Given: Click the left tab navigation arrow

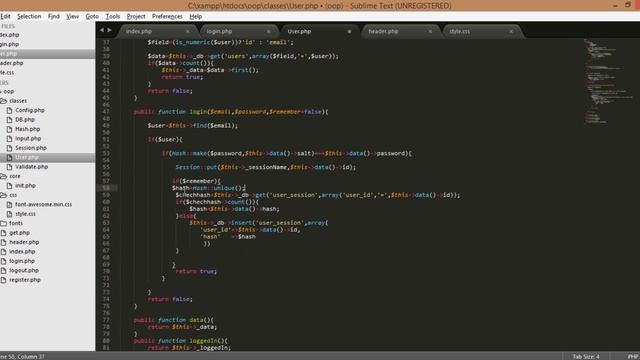Looking at the screenshot, I should [102, 30].
